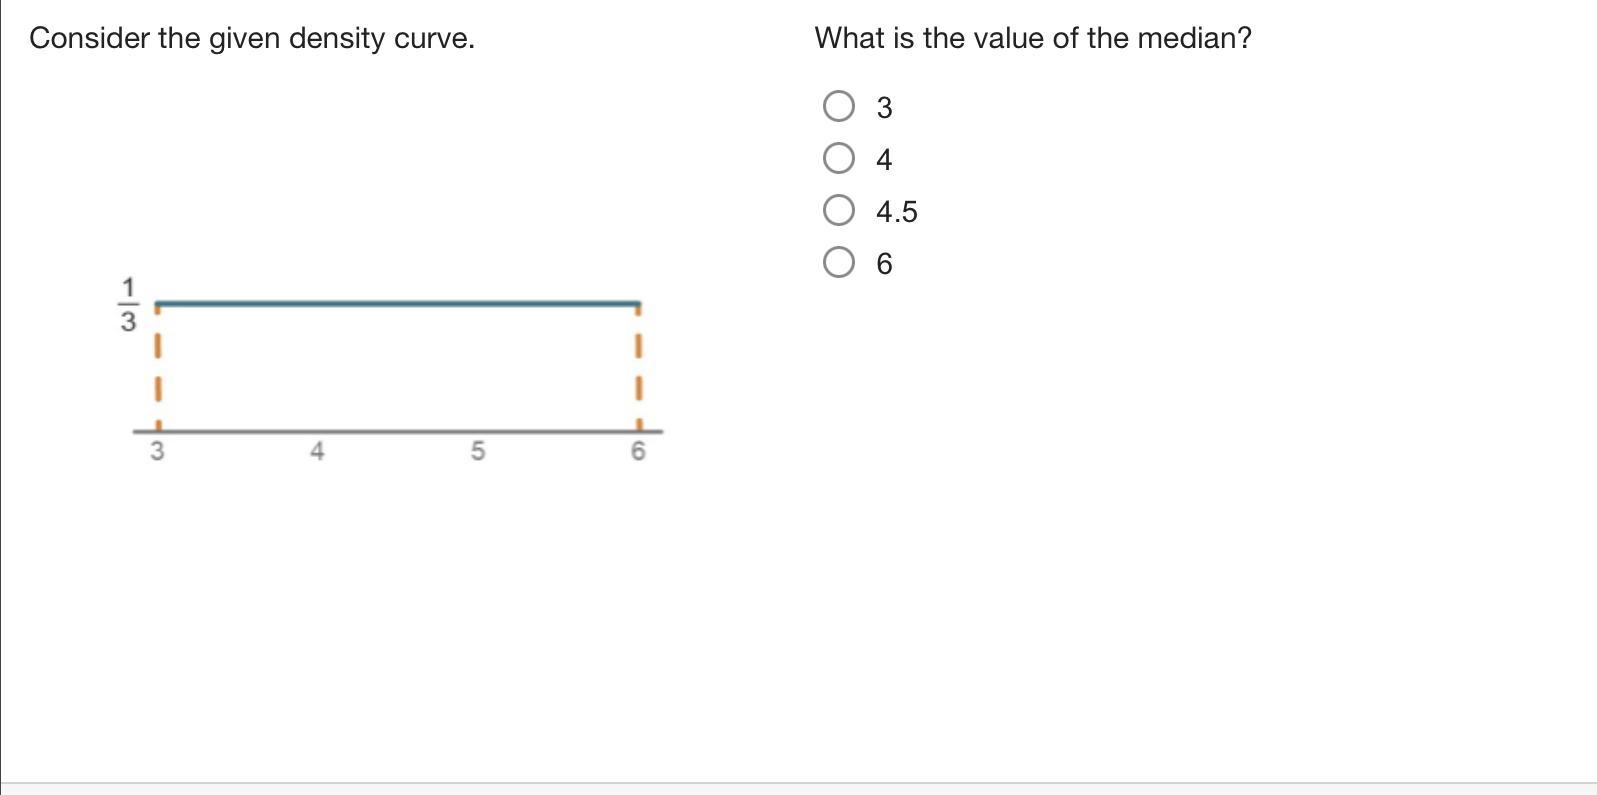
Task: Mark the radio button for answer 6
Action: point(838,262)
